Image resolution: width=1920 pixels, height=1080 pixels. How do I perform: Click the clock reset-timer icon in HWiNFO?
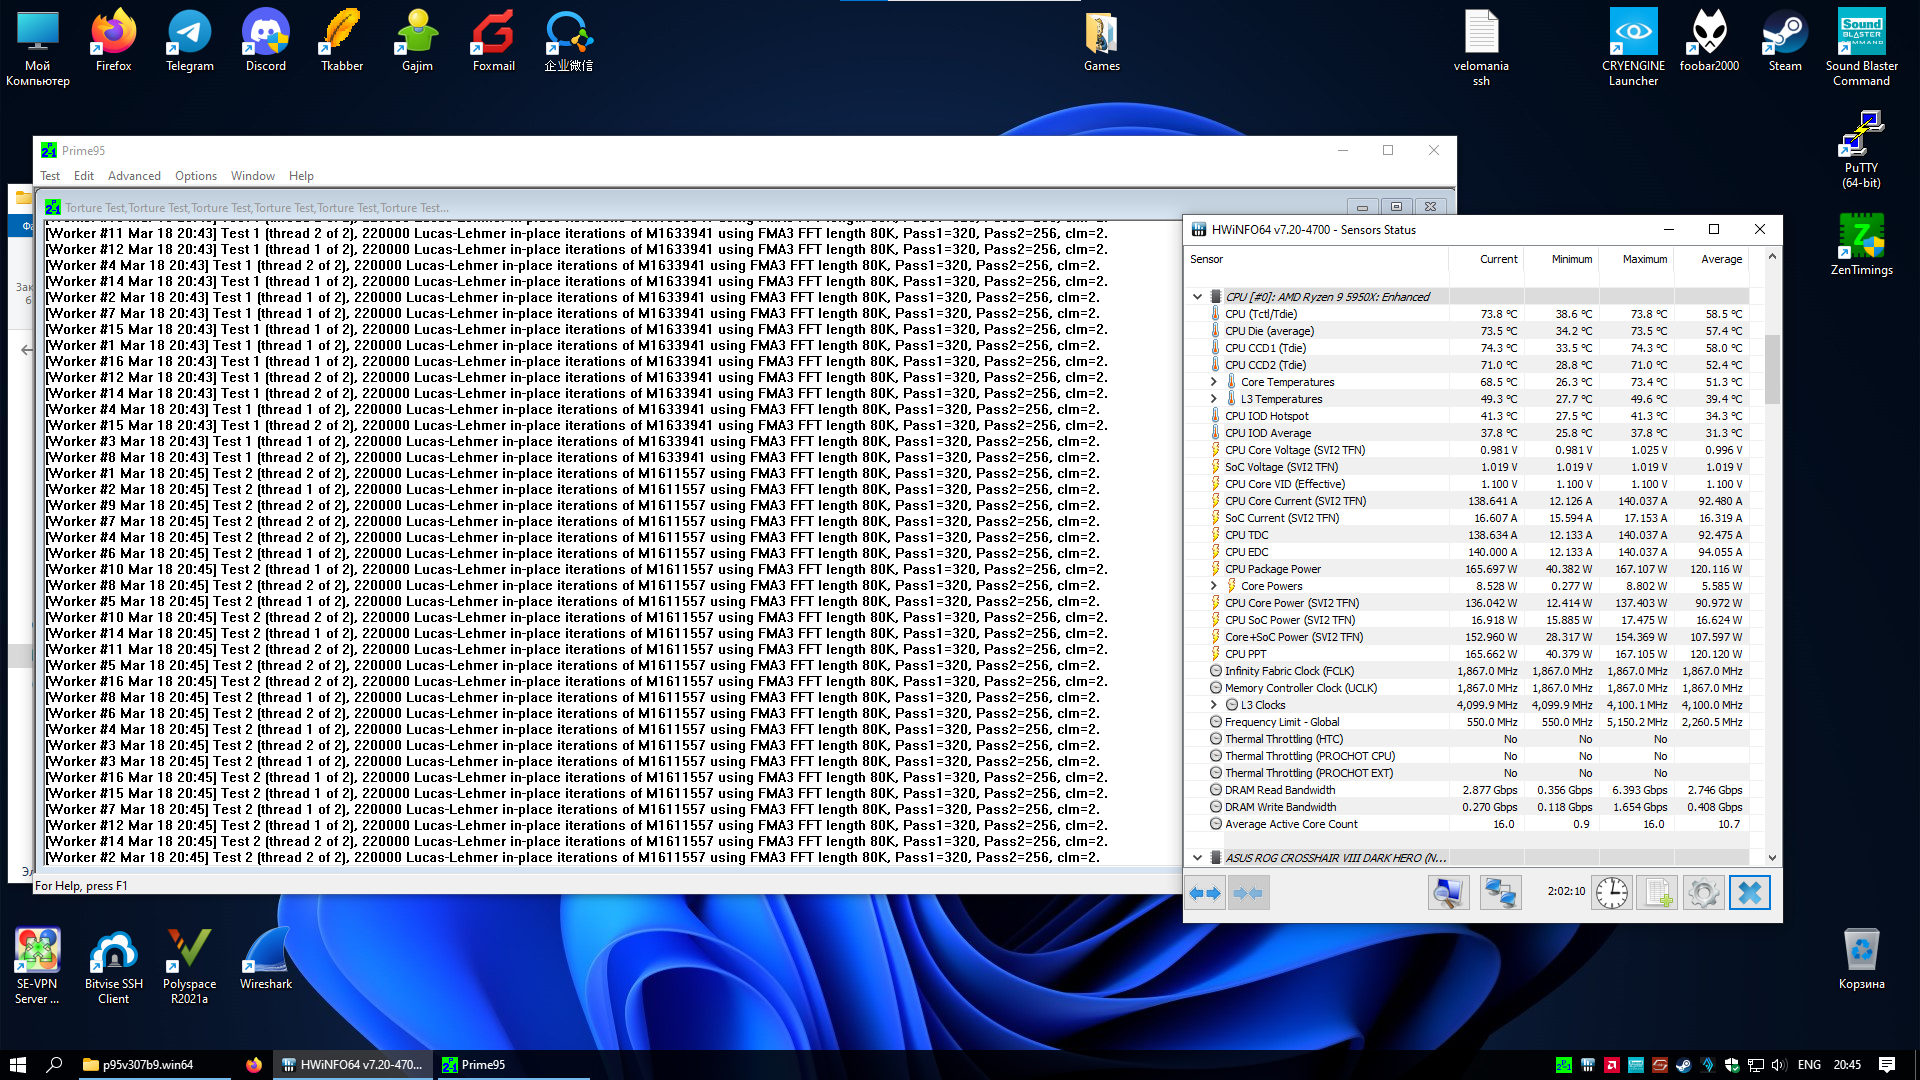click(1611, 893)
